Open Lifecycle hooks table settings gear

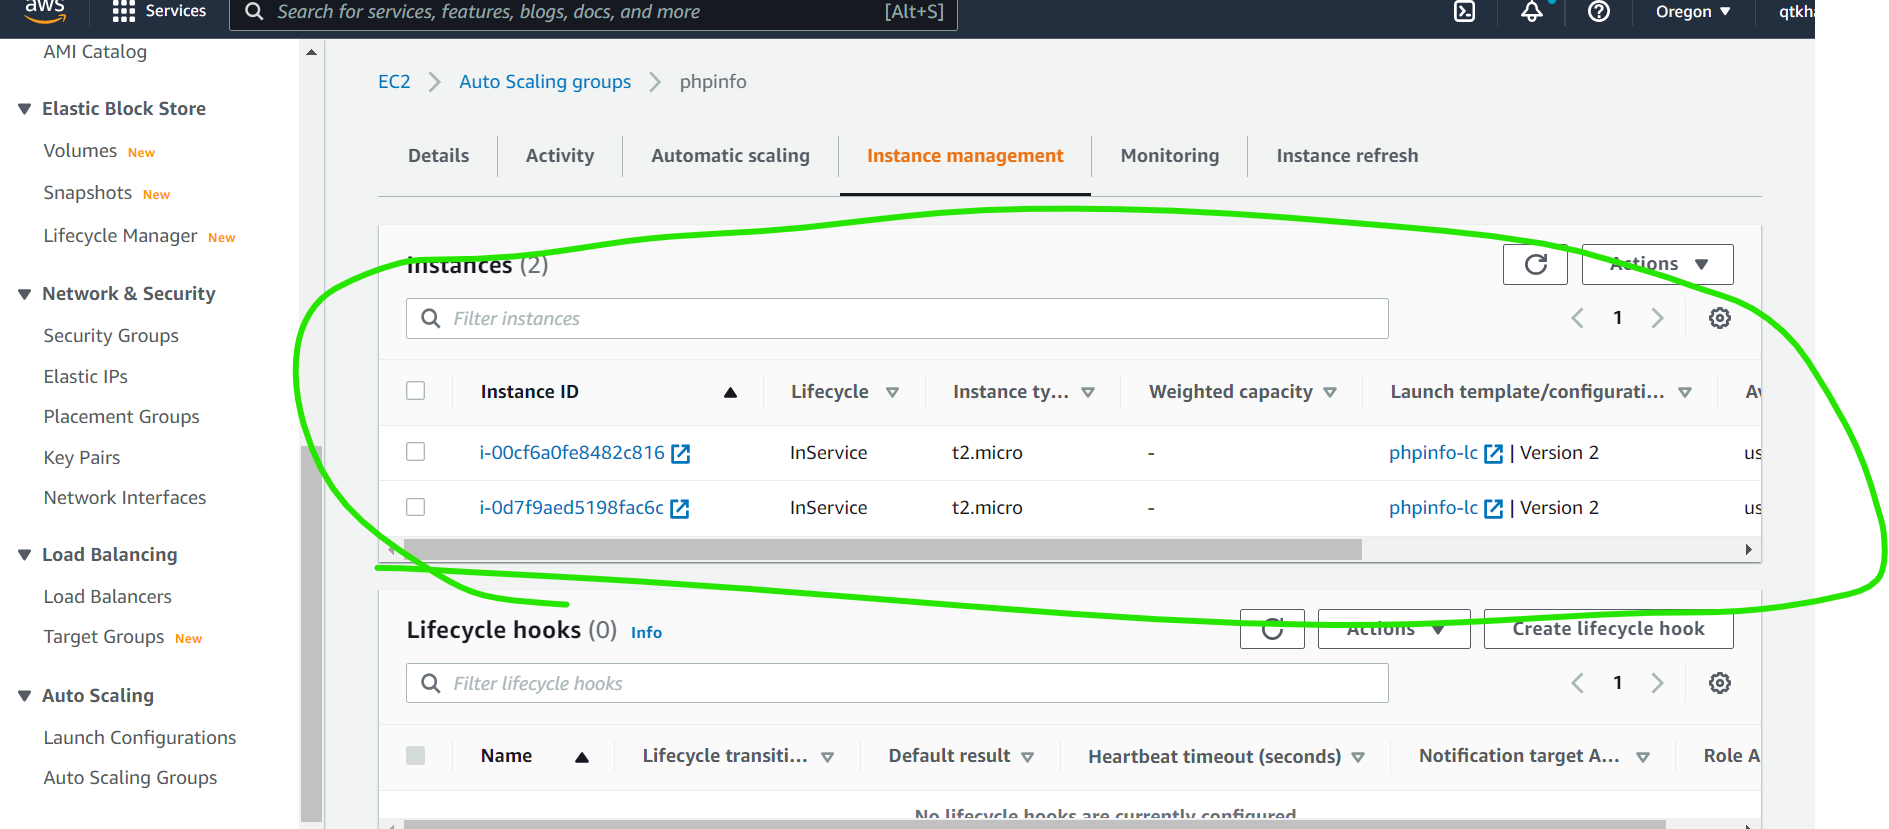(1720, 683)
